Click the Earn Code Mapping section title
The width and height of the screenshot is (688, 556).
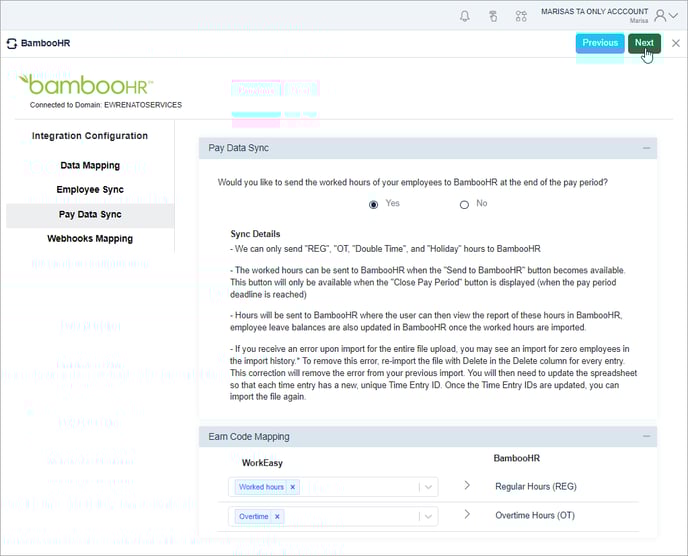click(249, 437)
